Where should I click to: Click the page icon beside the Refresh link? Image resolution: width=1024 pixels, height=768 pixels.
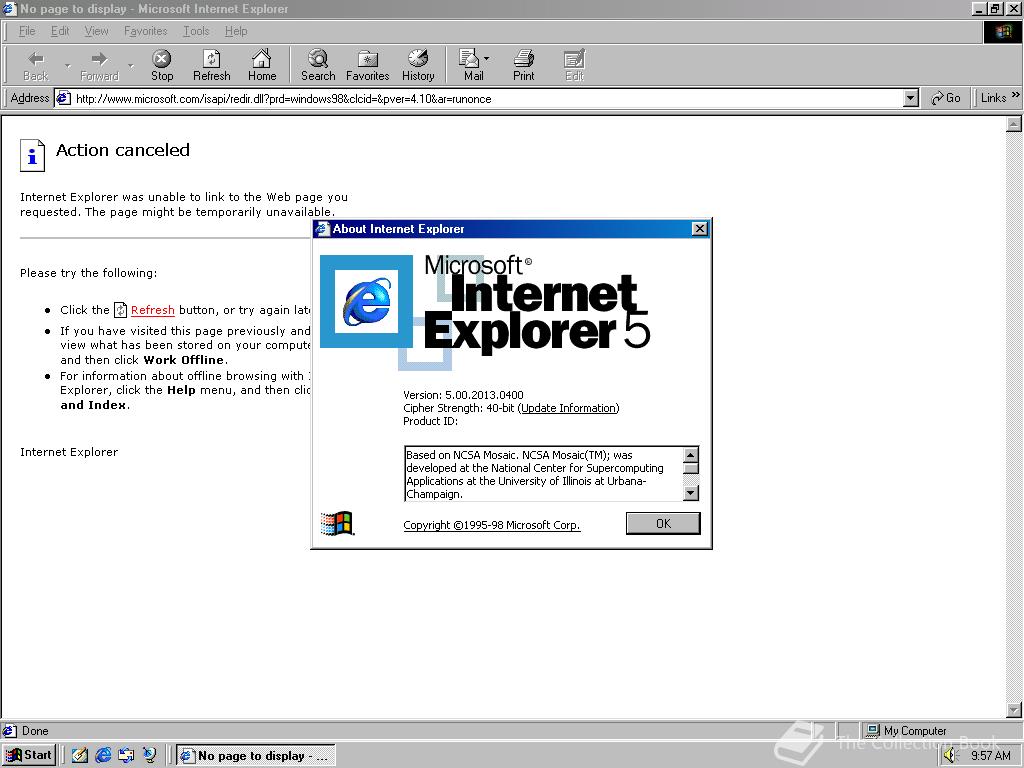click(x=120, y=310)
